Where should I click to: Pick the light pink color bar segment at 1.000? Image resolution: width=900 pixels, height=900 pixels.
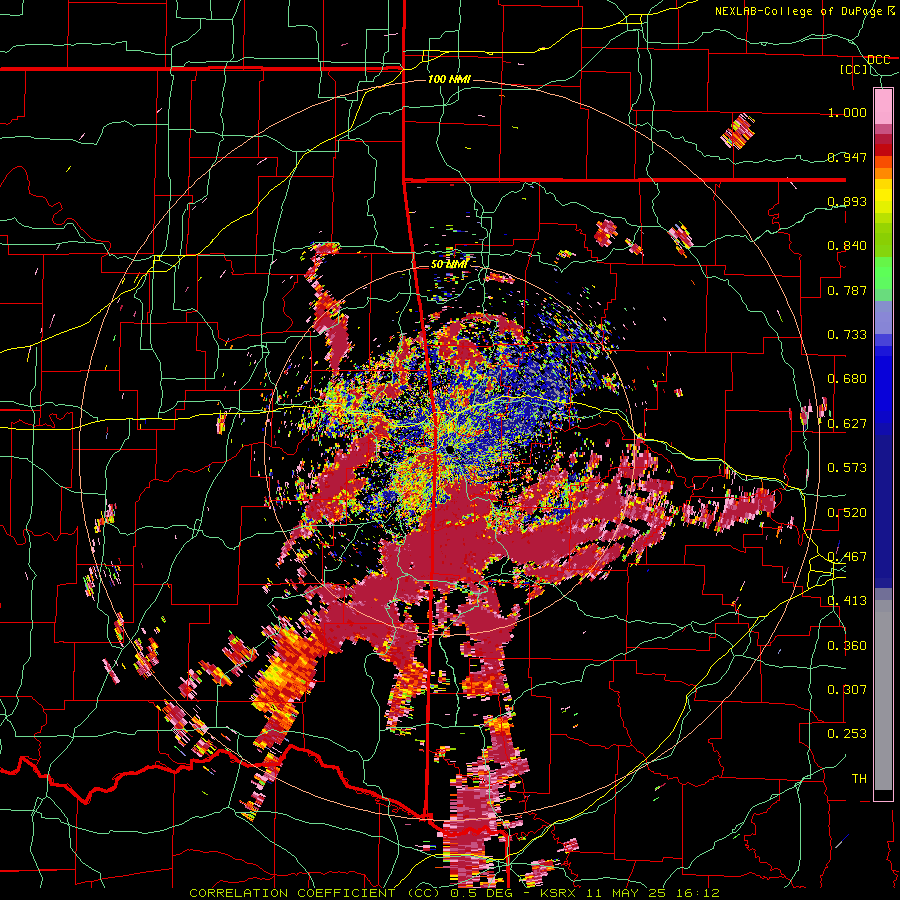[883, 107]
